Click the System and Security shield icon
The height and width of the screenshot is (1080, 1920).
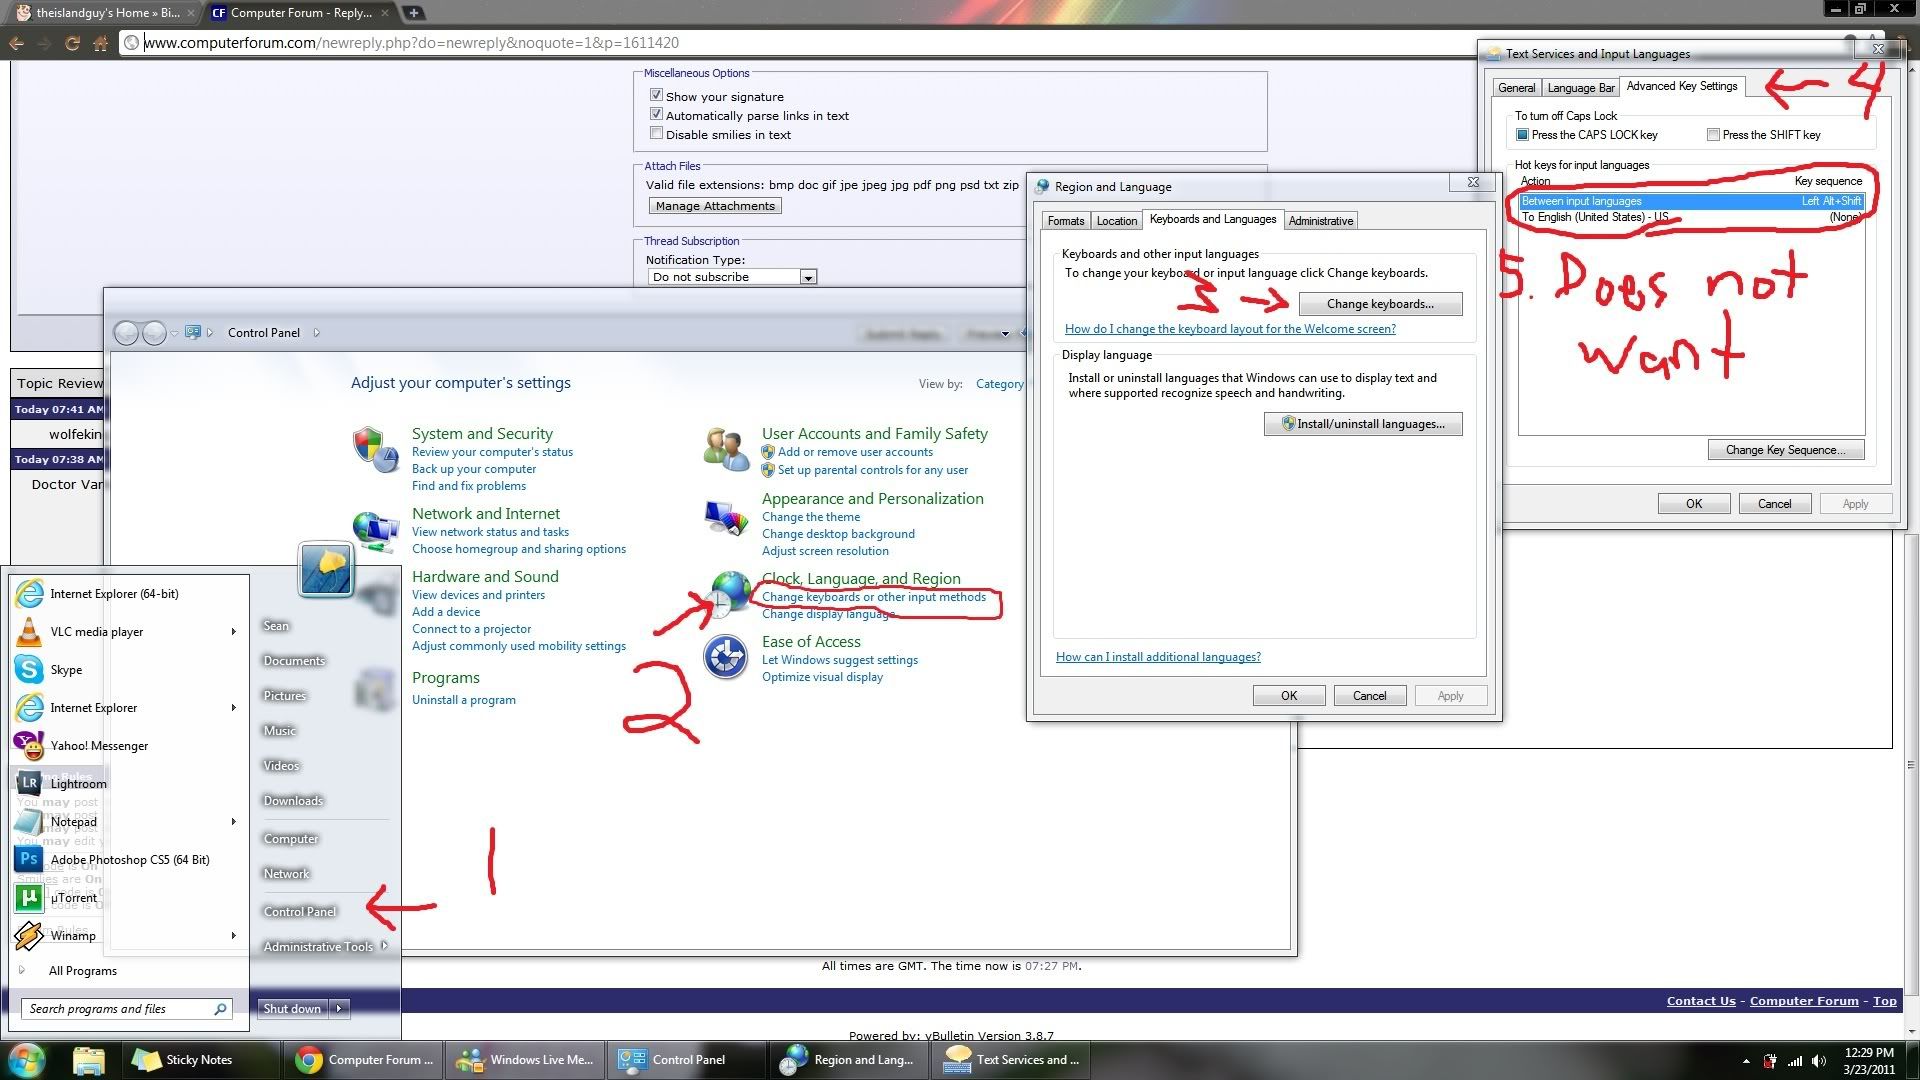coord(374,448)
